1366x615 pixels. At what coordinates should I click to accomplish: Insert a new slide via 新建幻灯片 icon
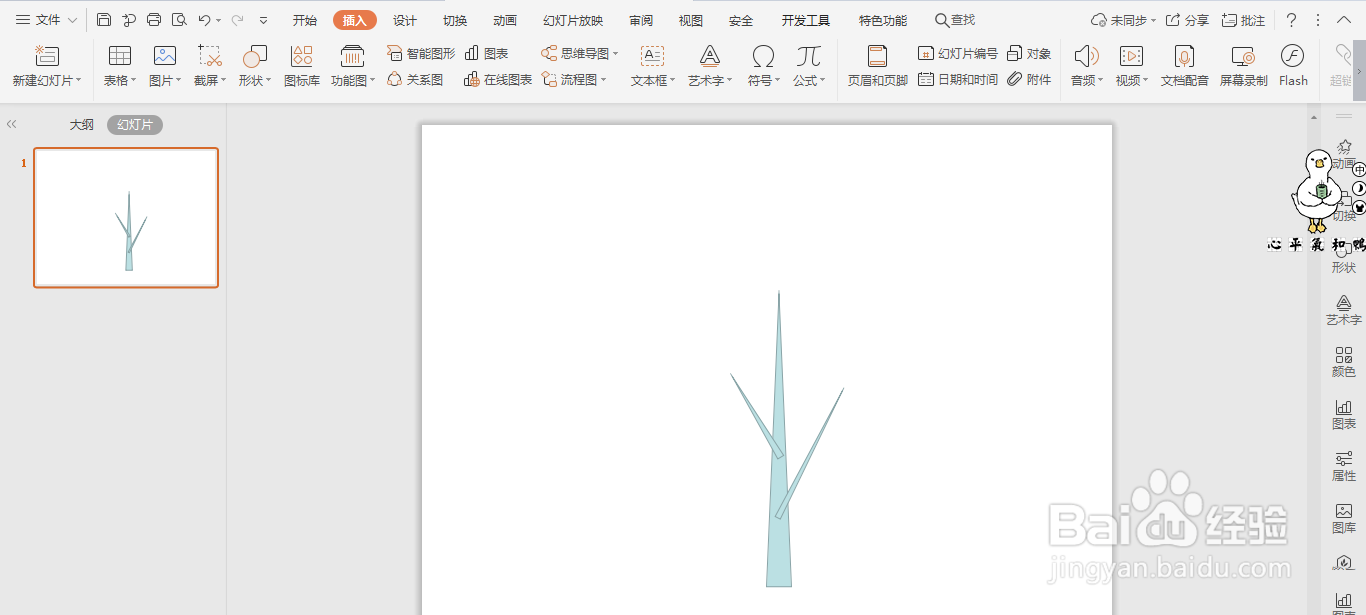47,56
